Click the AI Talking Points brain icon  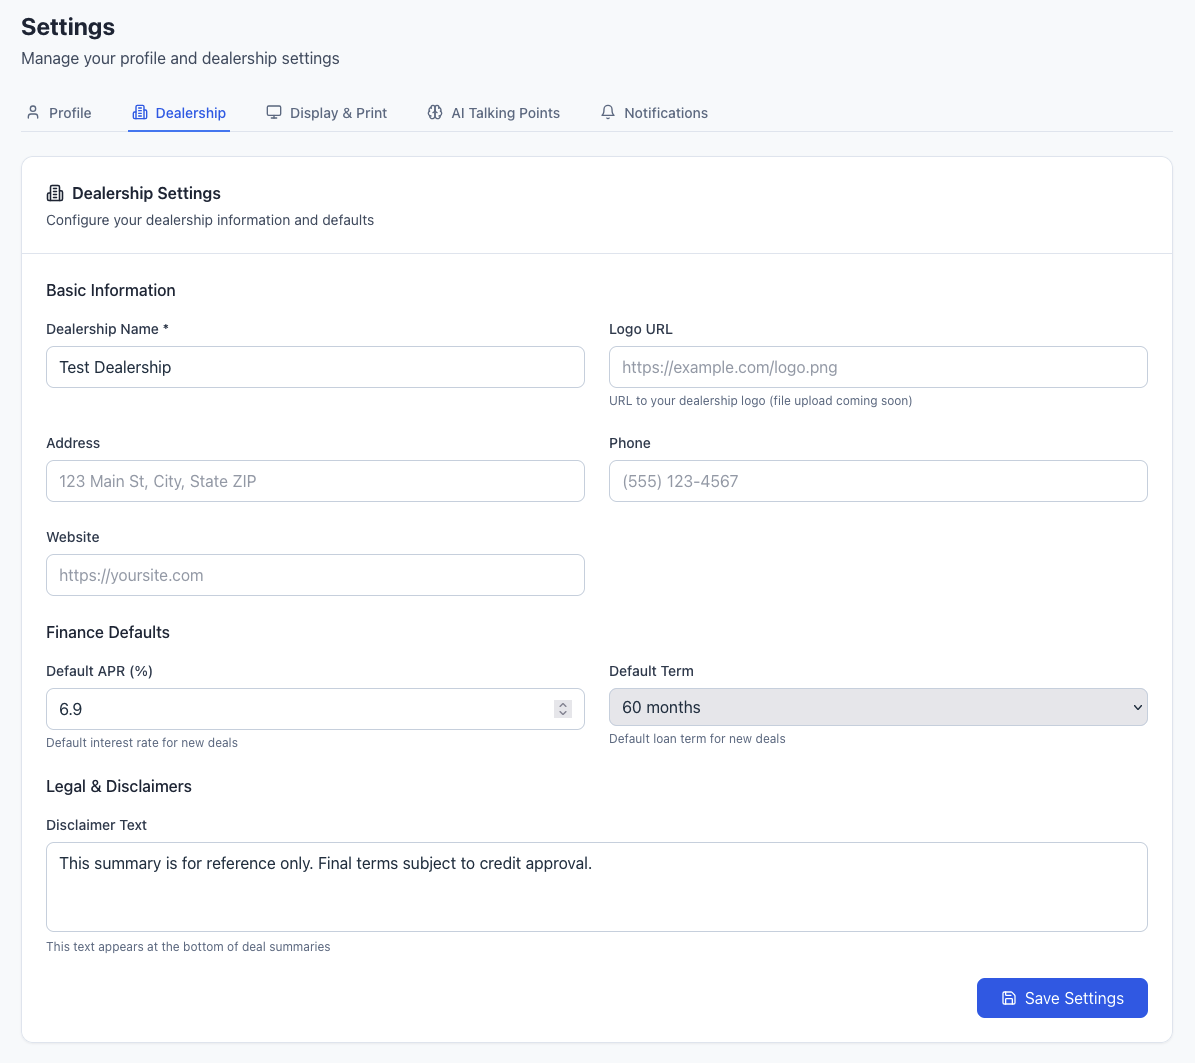coord(435,112)
